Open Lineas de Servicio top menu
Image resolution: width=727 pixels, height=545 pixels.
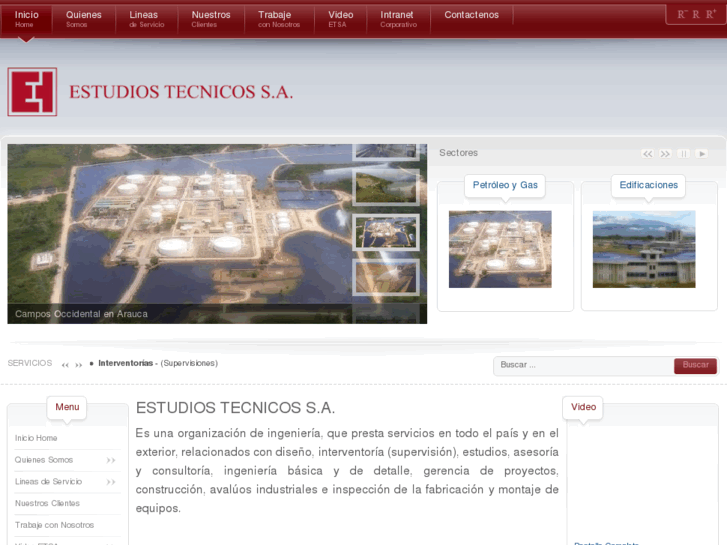coord(147,19)
